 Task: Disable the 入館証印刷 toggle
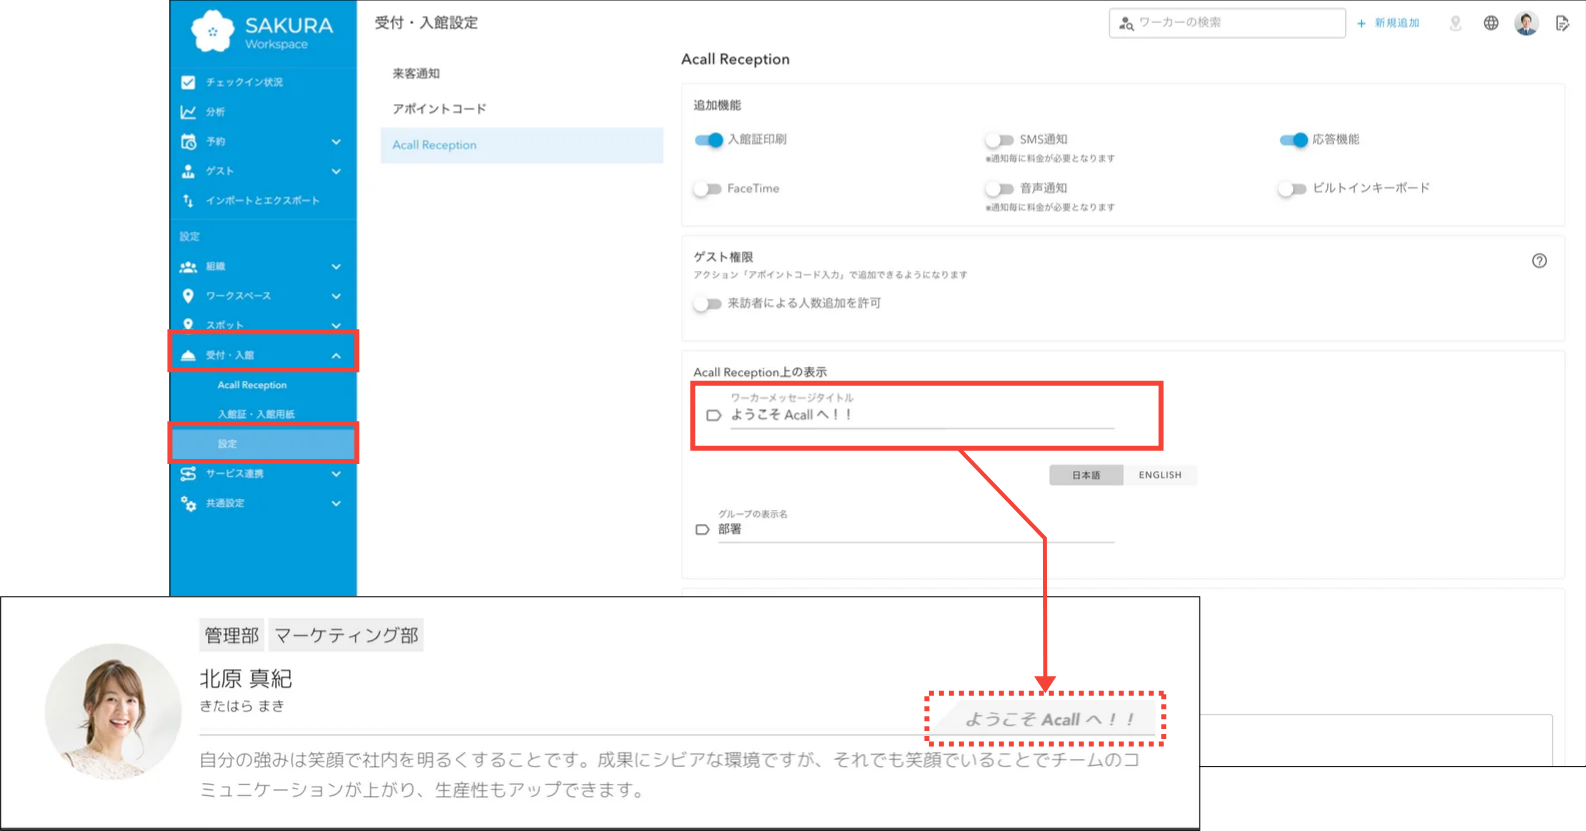click(x=708, y=140)
